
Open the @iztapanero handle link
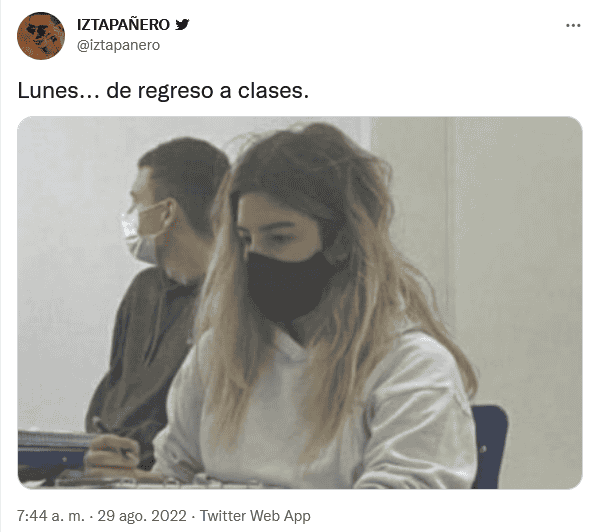[x=118, y=45]
